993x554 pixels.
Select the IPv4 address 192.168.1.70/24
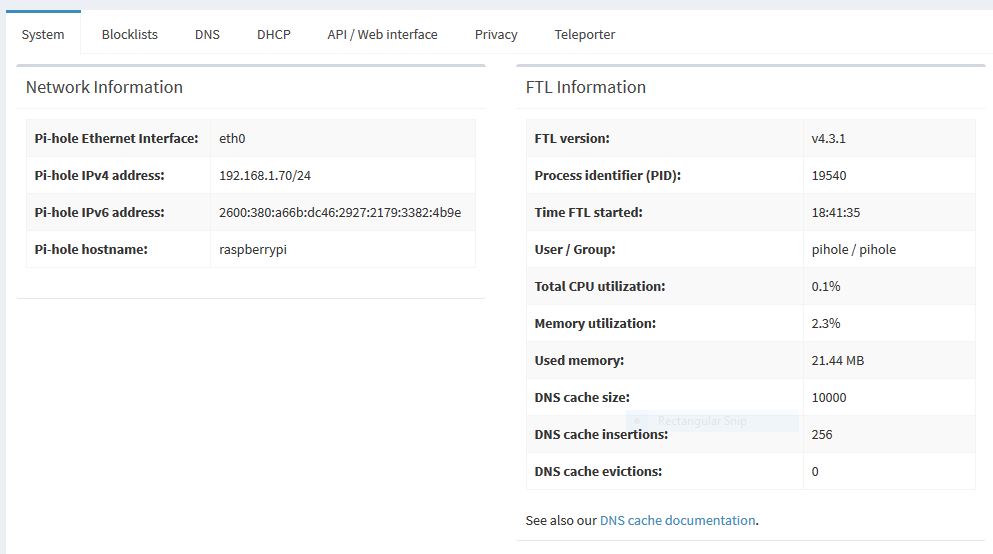coord(265,175)
